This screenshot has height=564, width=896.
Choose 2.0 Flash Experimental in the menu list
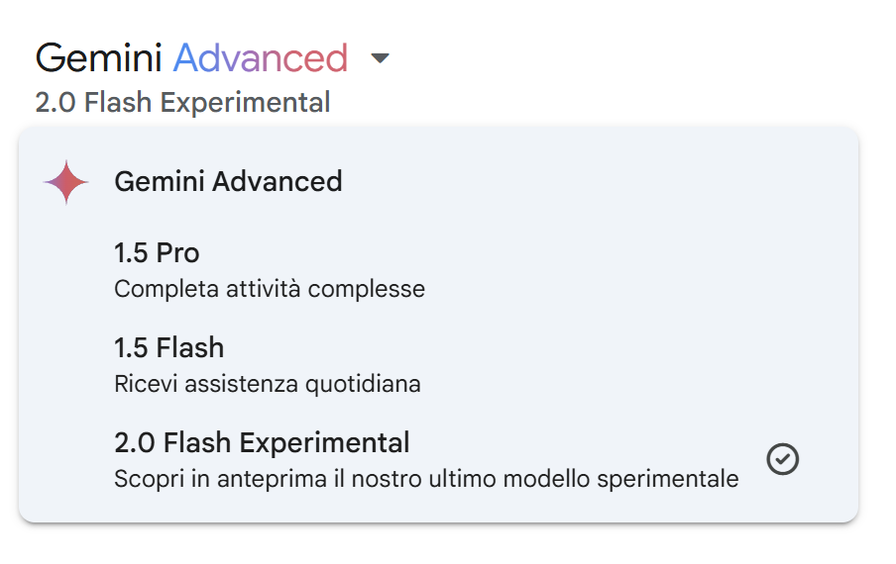(262, 443)
